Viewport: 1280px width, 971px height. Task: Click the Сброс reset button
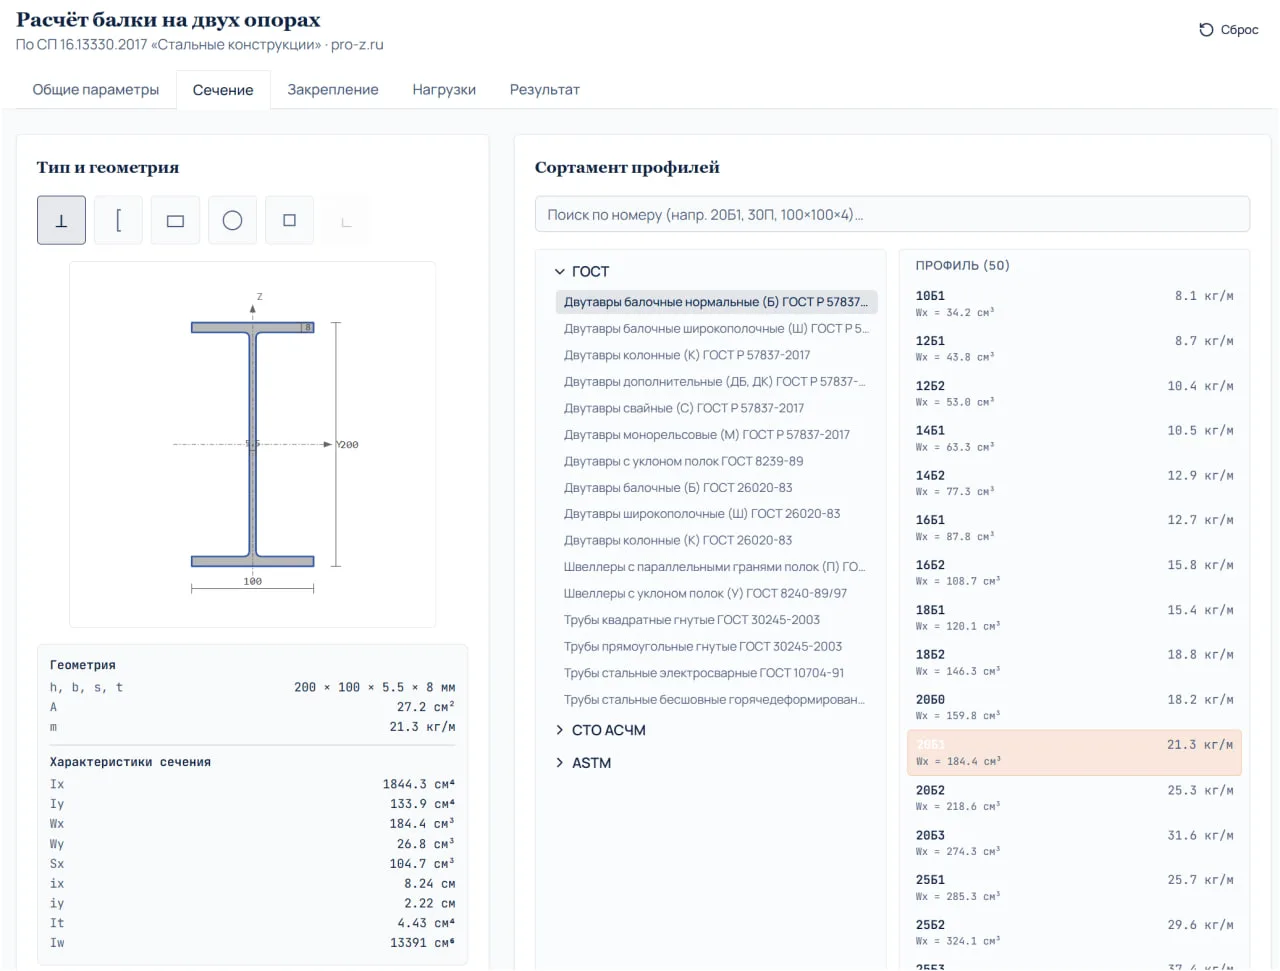tap(1229, 30)
